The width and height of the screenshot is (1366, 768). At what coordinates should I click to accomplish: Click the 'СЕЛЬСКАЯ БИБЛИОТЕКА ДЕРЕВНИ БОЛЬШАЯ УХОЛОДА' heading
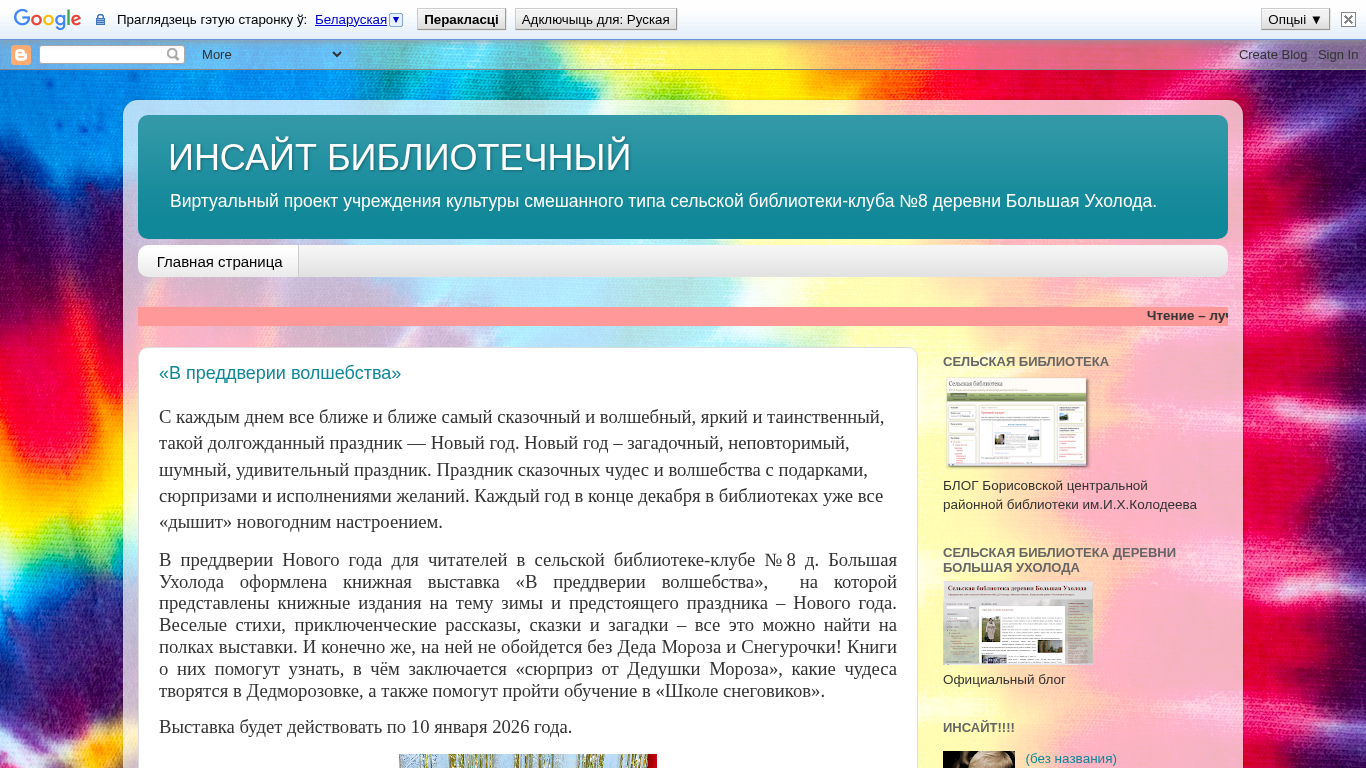[x=1059, y=560]
